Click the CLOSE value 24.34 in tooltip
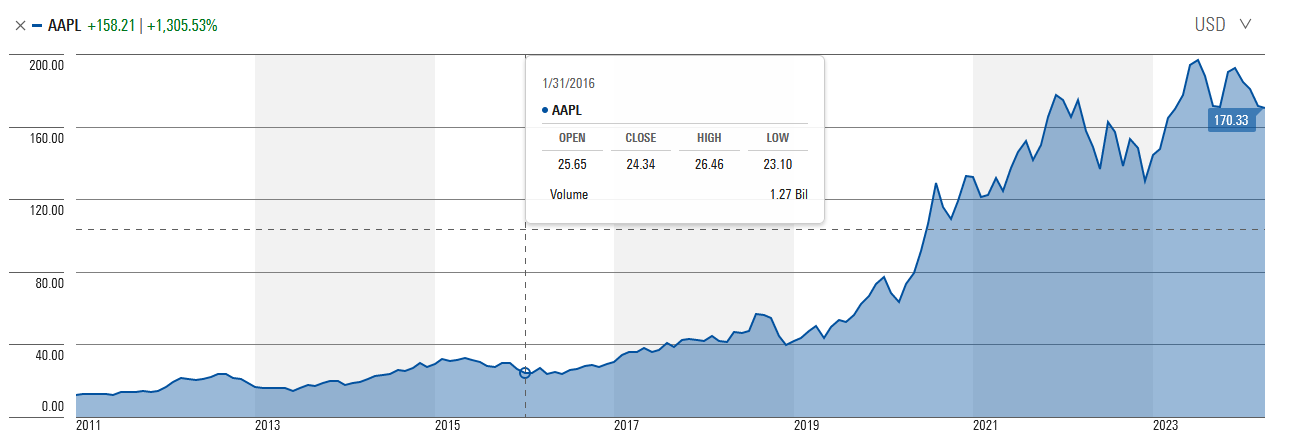Image resolution: width=1292 pixels, height=448 pixels. pyautogui.click(x=640, y=164)
